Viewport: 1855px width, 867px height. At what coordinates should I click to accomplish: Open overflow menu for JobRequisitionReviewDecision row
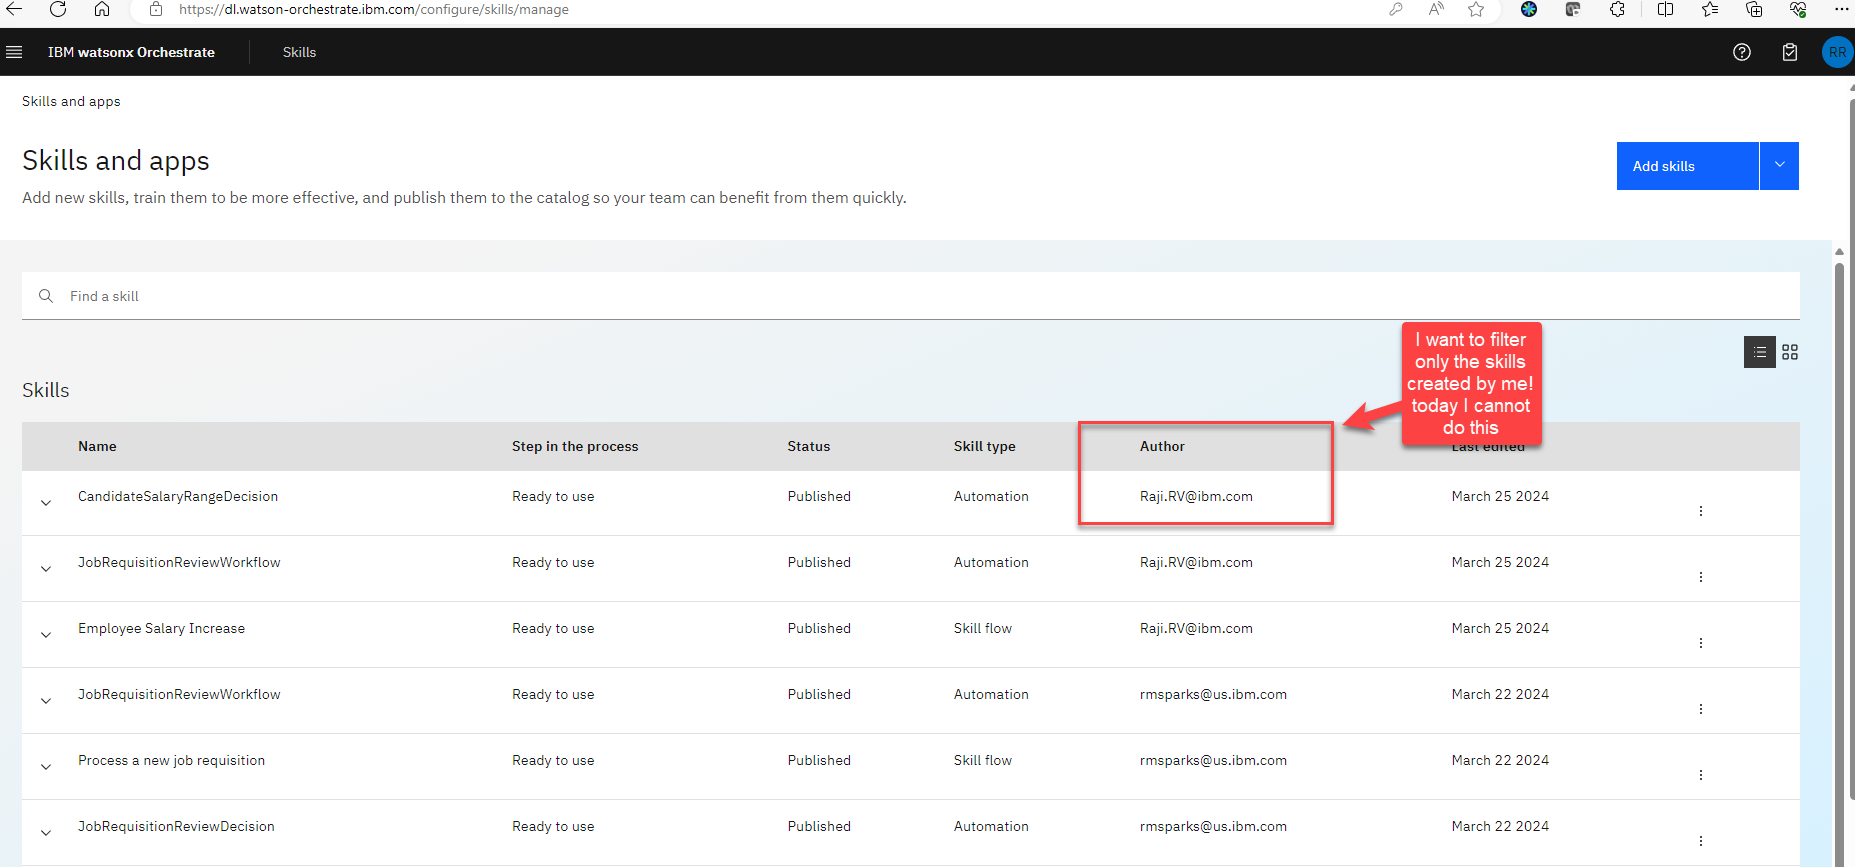tap(1701, 841)
